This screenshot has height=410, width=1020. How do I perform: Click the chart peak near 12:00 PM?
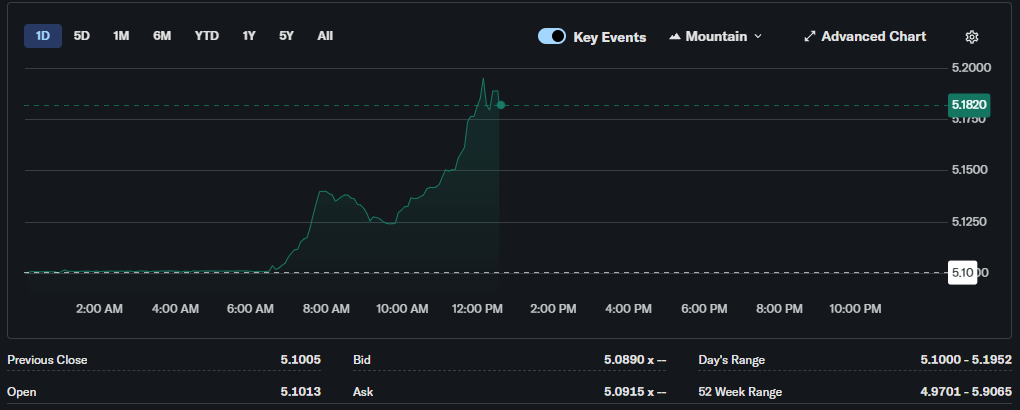[x=484, y=79]
